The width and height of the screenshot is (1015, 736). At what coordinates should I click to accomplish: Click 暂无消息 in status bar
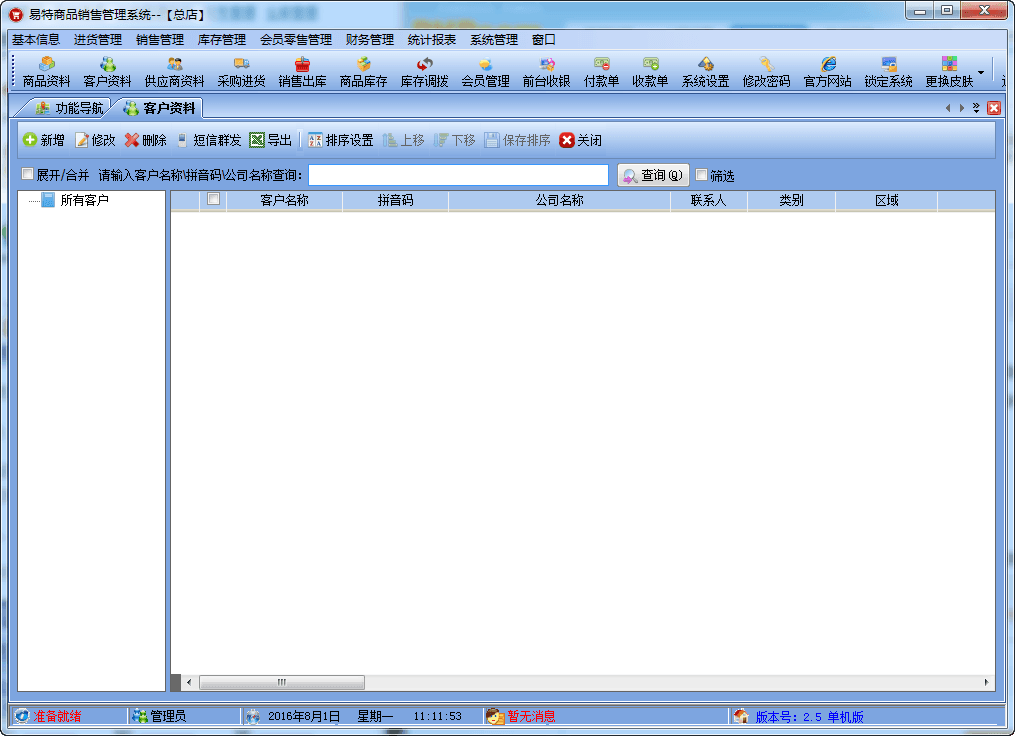tap(531, 716)
